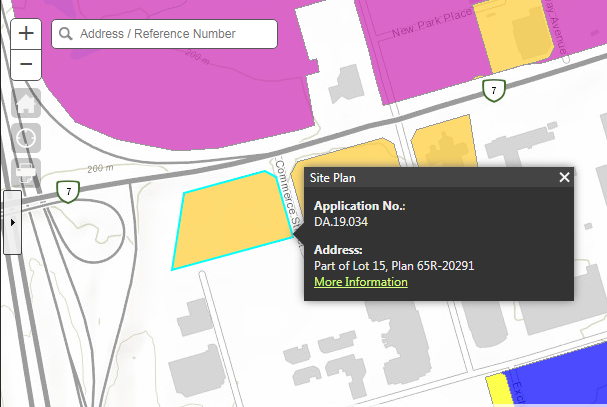
Task: Open the More Information link
Action: (360, 282)
